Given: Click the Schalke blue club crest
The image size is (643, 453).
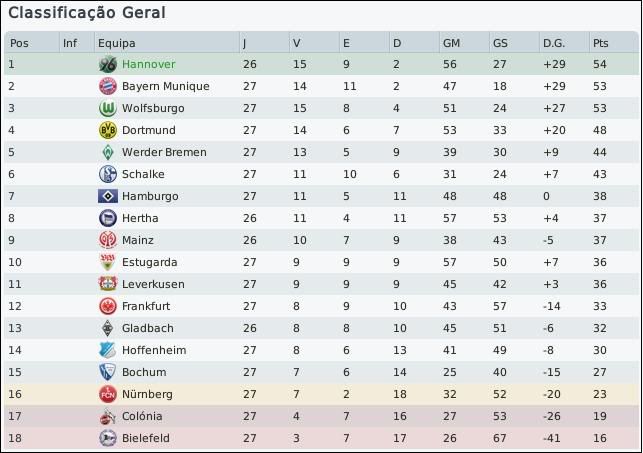Looking at the screenshot, I should [108, 174].
